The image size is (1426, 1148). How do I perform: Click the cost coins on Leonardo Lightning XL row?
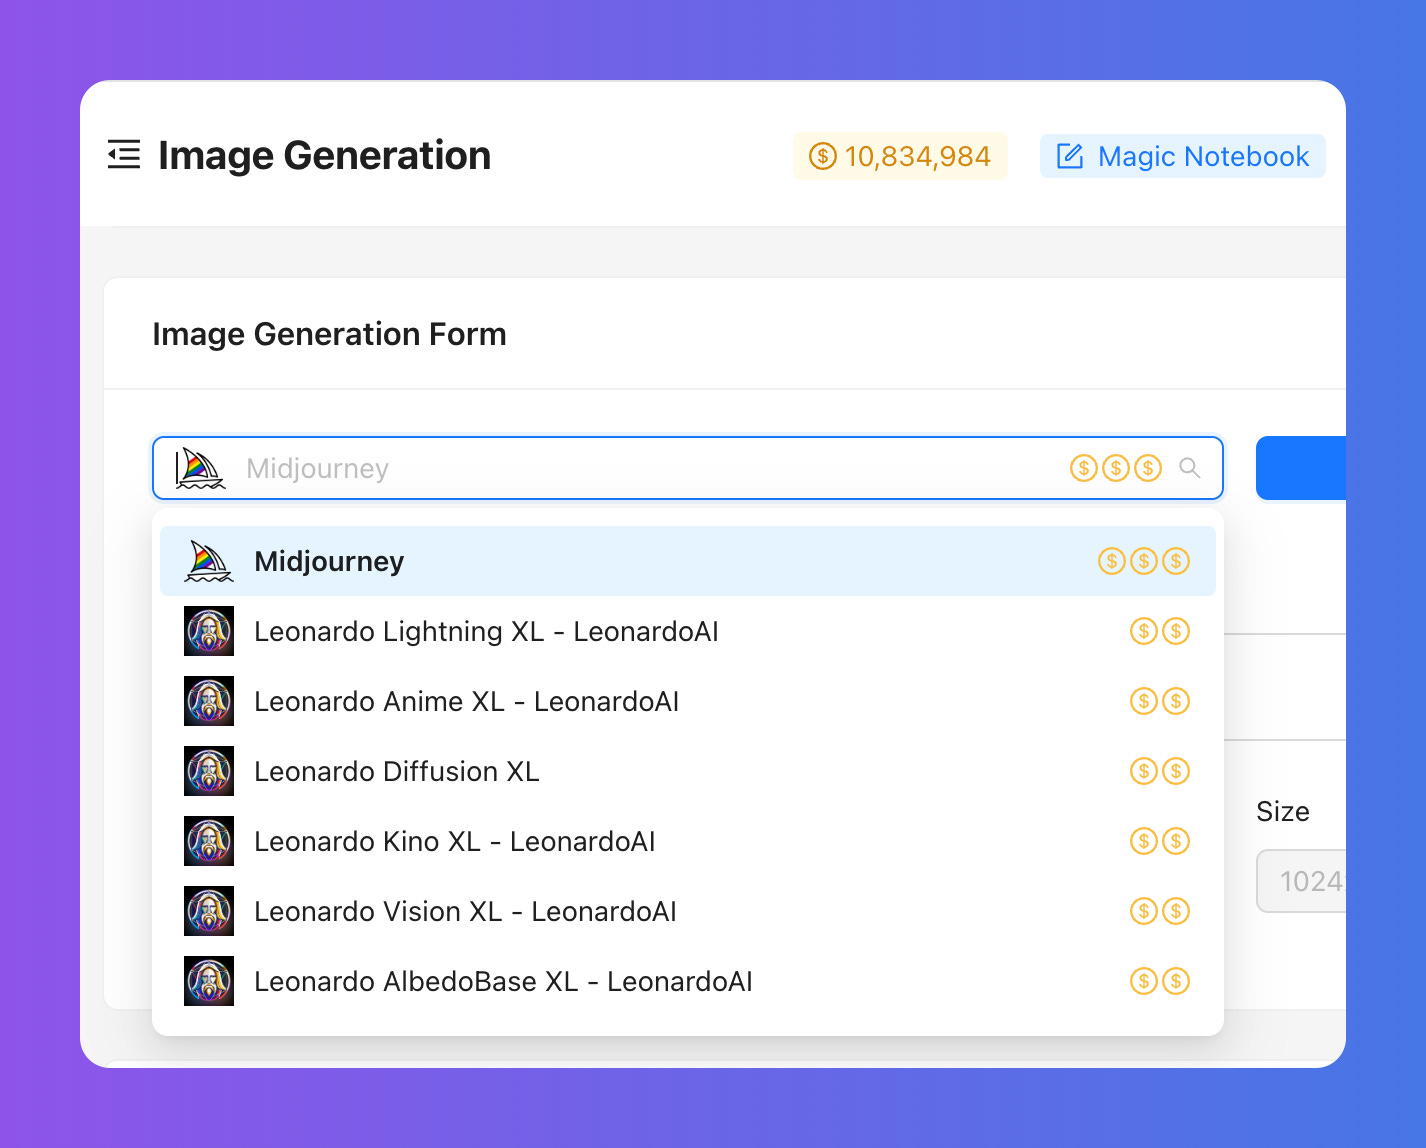click(x=1160, y=631)
